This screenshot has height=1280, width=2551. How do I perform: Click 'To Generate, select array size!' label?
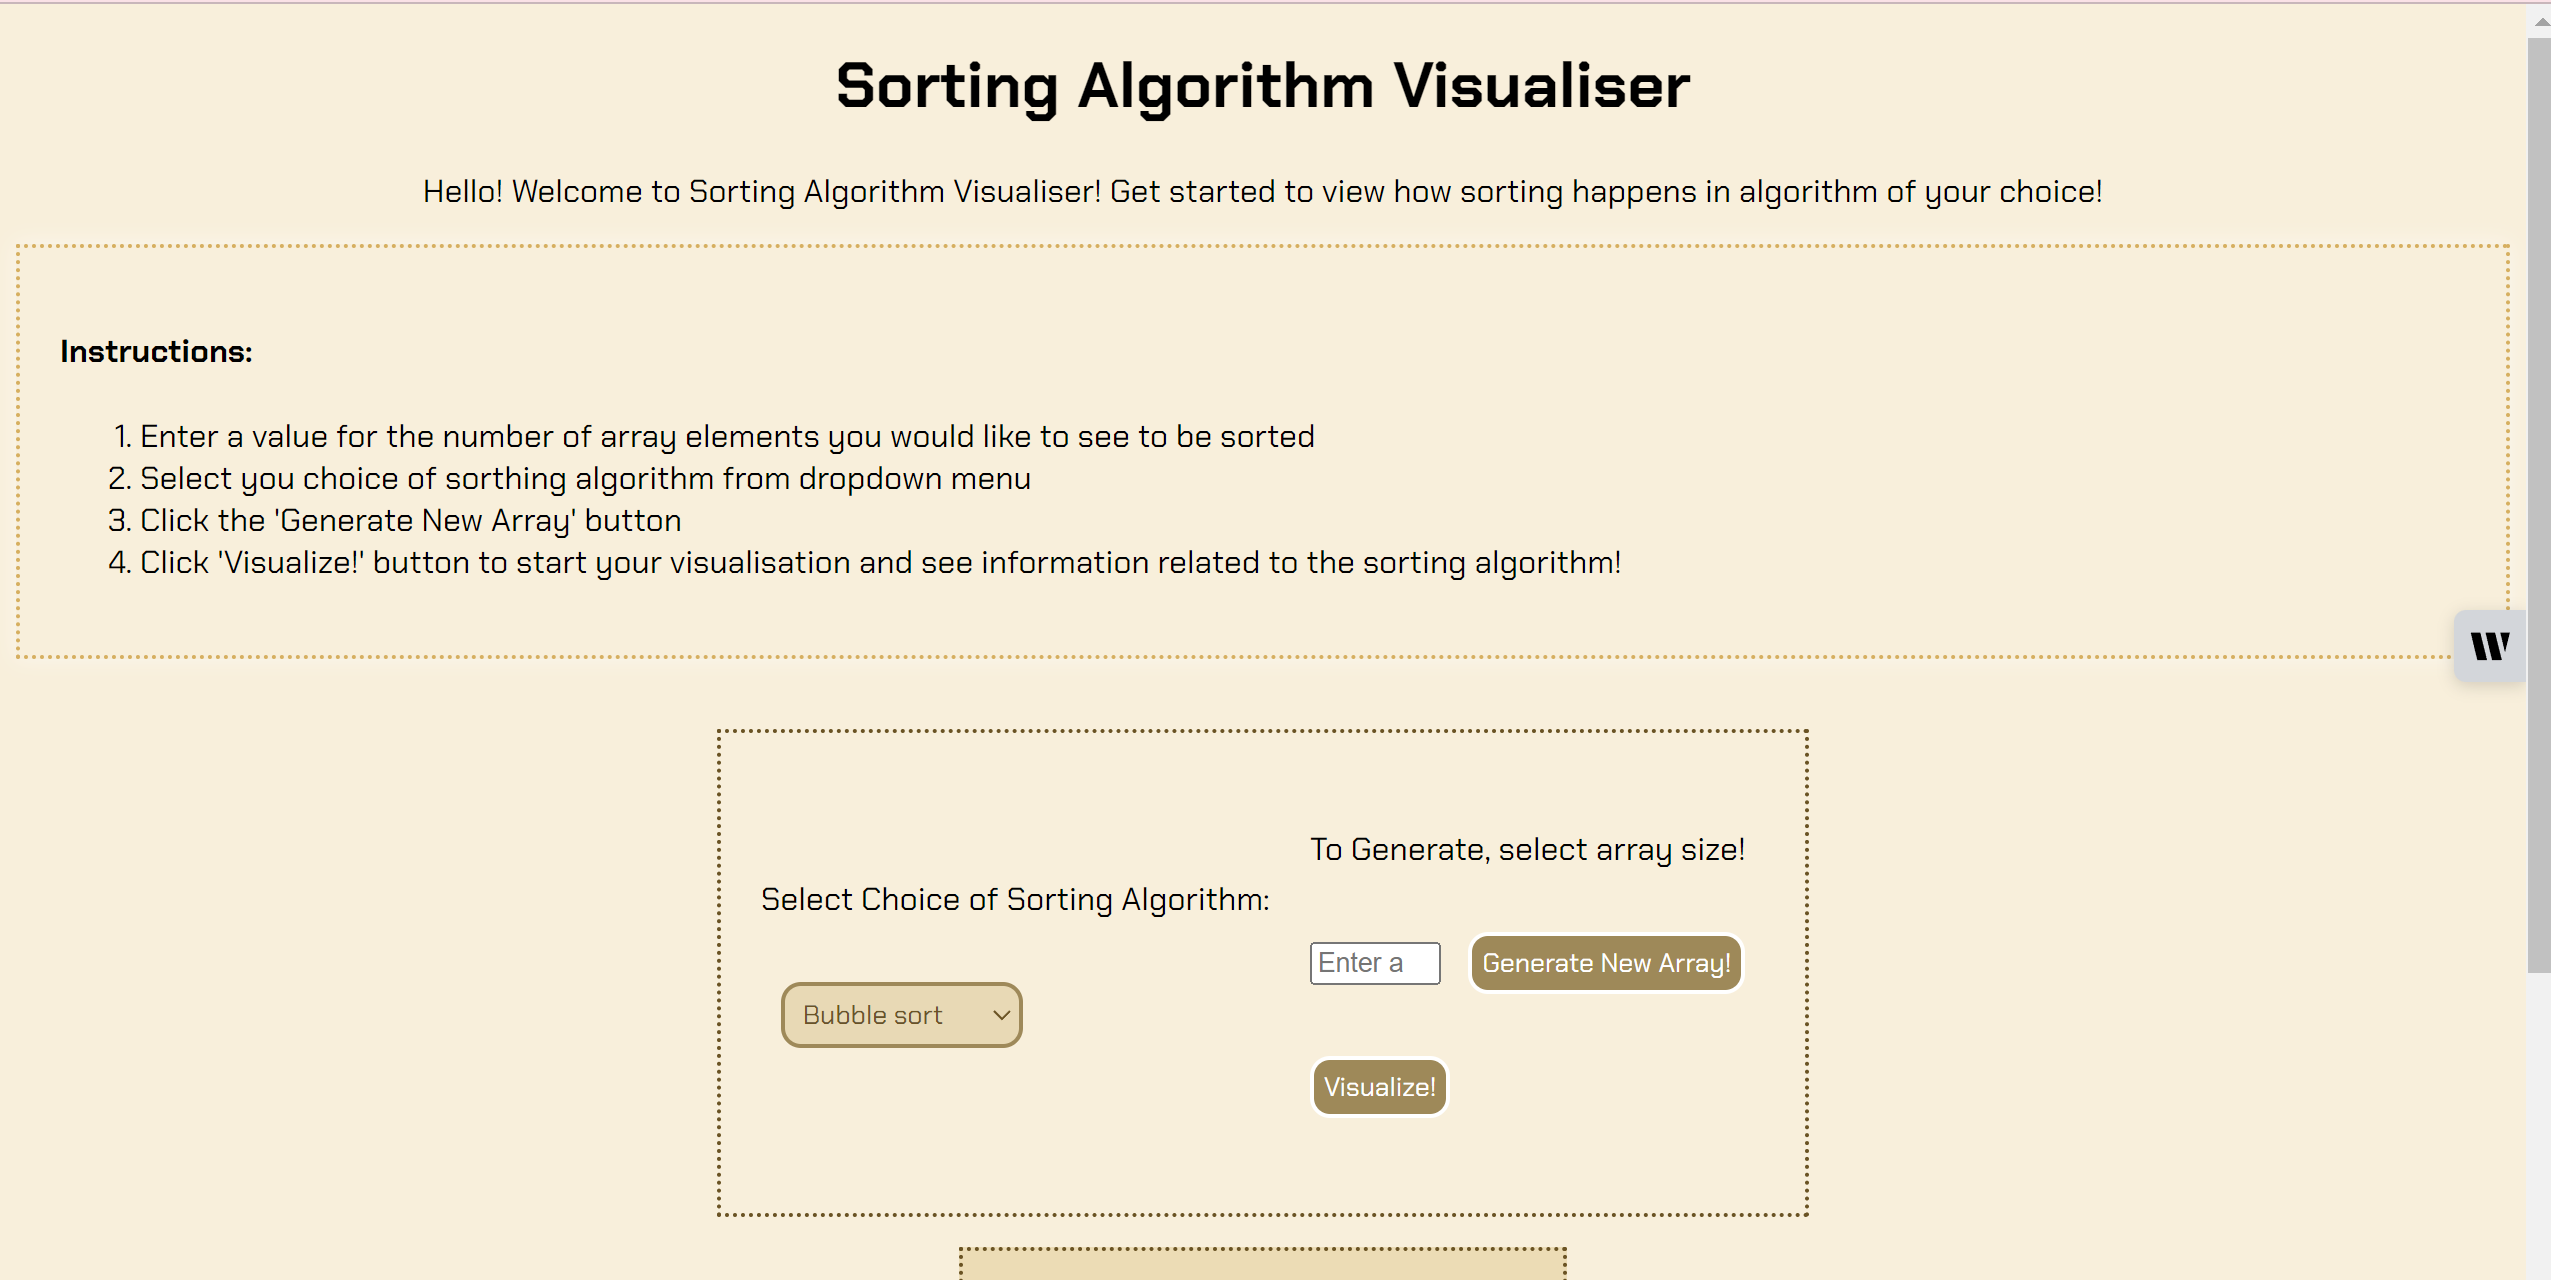(x=1528, y=849)
